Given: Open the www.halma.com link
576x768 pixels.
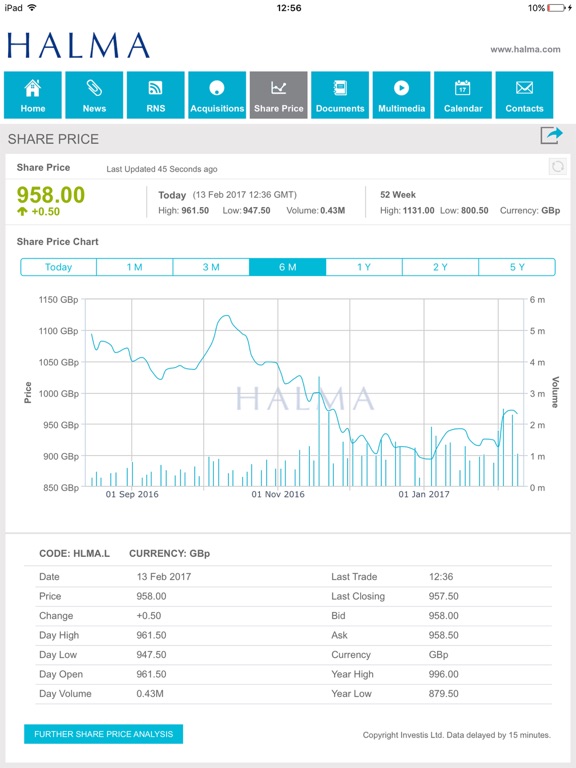Looking at the screenshot, I should pyautogui.click(x=525, y=49).
